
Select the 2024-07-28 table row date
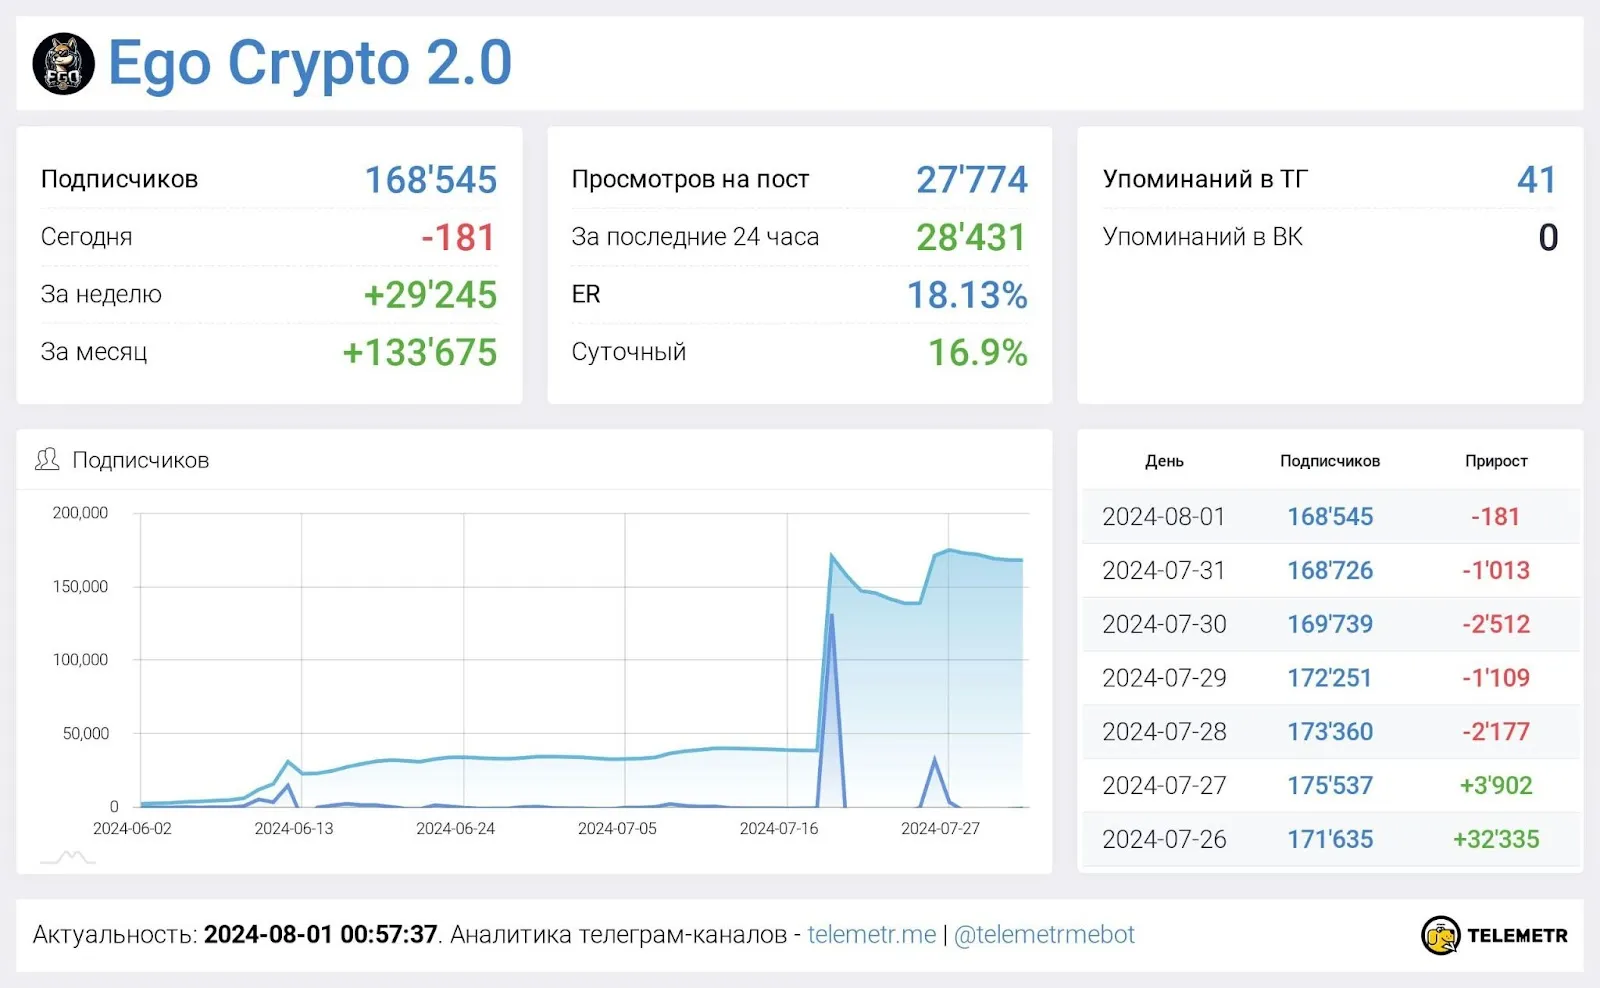[x=1164, y=732]
